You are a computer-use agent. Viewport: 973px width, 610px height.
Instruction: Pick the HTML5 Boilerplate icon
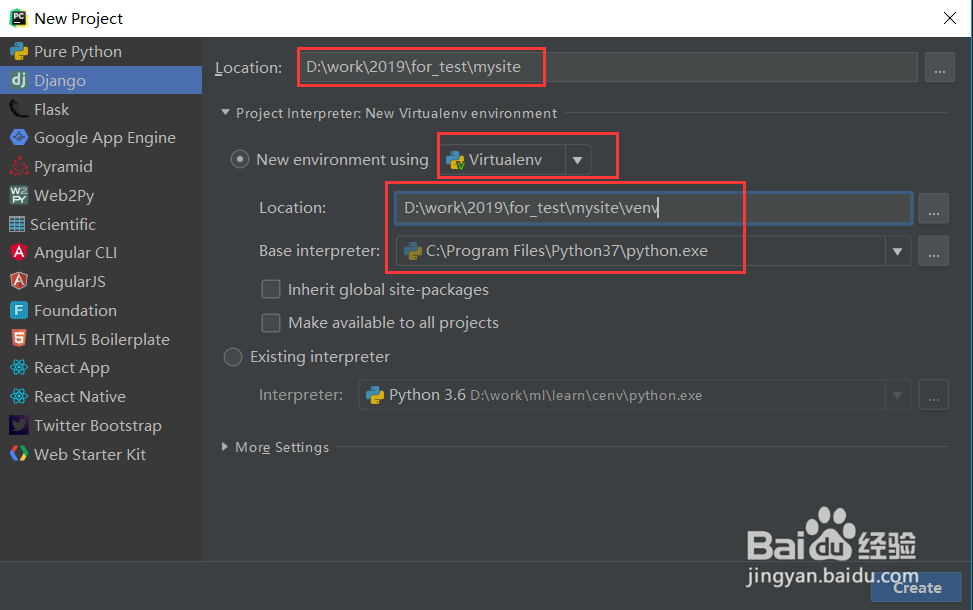[18, 340]
